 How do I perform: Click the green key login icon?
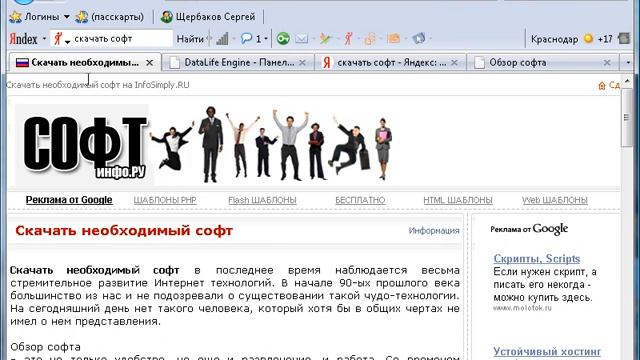tap(283, 39)
